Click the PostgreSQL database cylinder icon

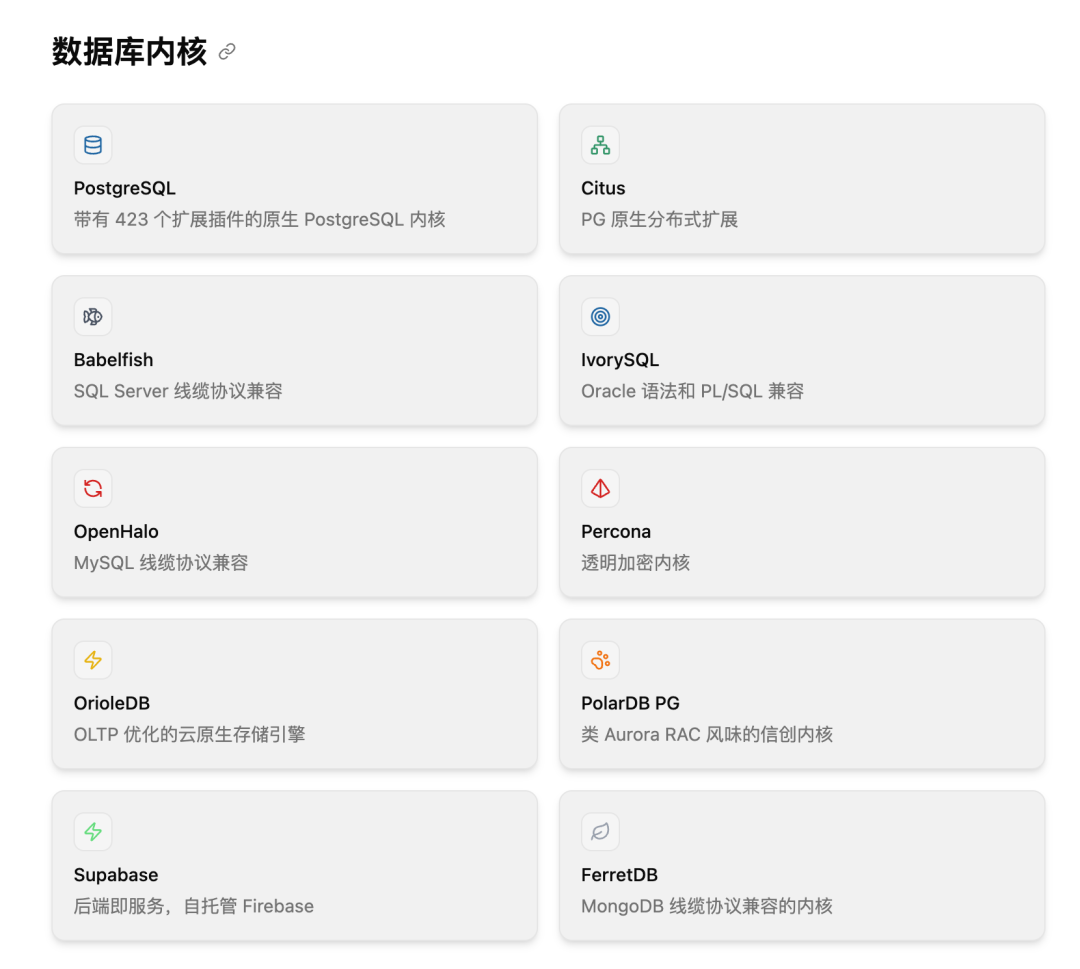click(93, 145)
